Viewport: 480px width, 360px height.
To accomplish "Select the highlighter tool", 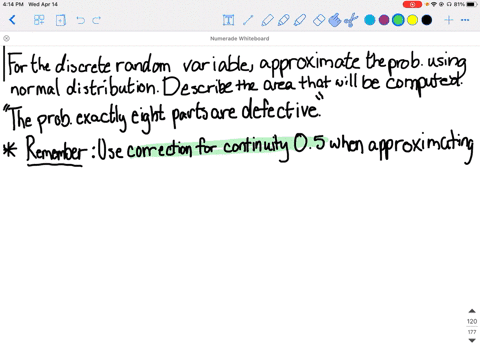I will coord(300,20).
